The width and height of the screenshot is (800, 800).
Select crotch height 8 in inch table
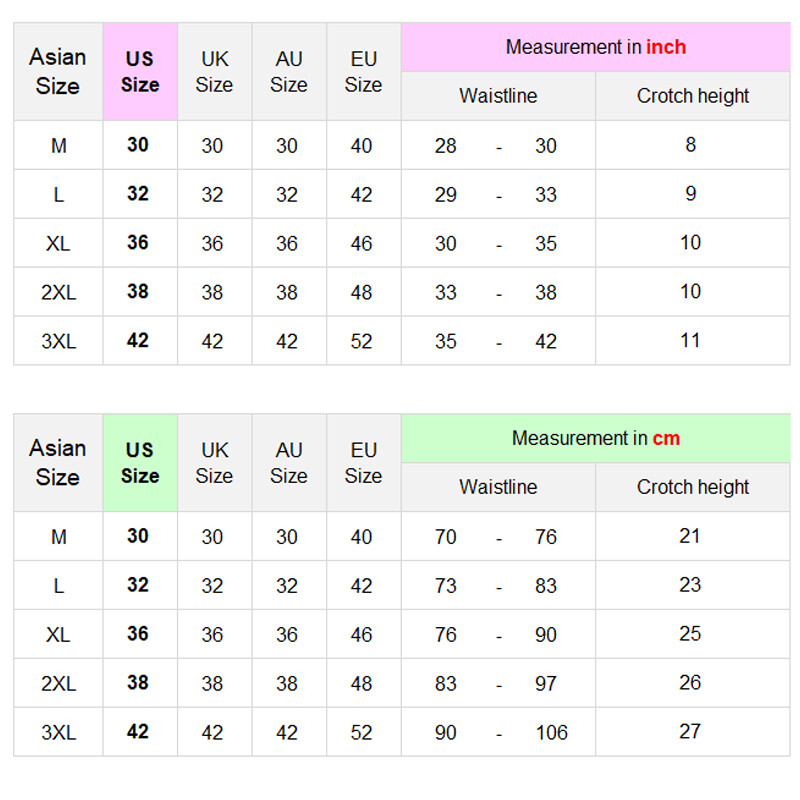point(690,145)
